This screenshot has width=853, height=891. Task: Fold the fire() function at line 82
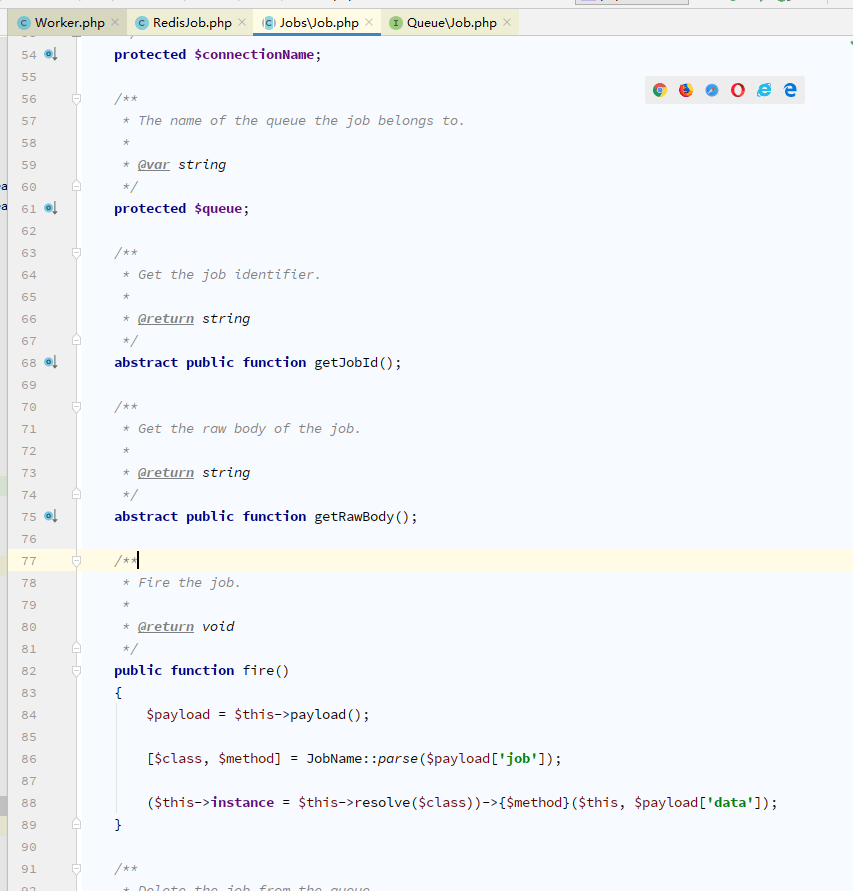77,671
